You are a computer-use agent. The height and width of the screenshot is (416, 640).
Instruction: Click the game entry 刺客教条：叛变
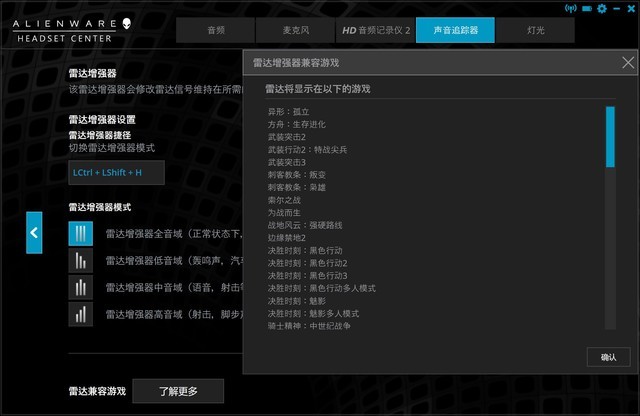point(297,175)
